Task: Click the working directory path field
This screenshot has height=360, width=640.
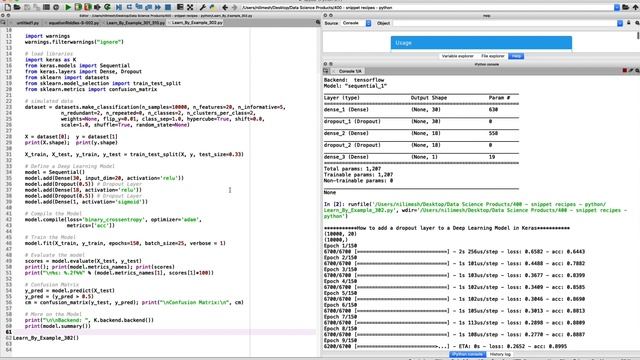Action: click(x=427, y=7)
